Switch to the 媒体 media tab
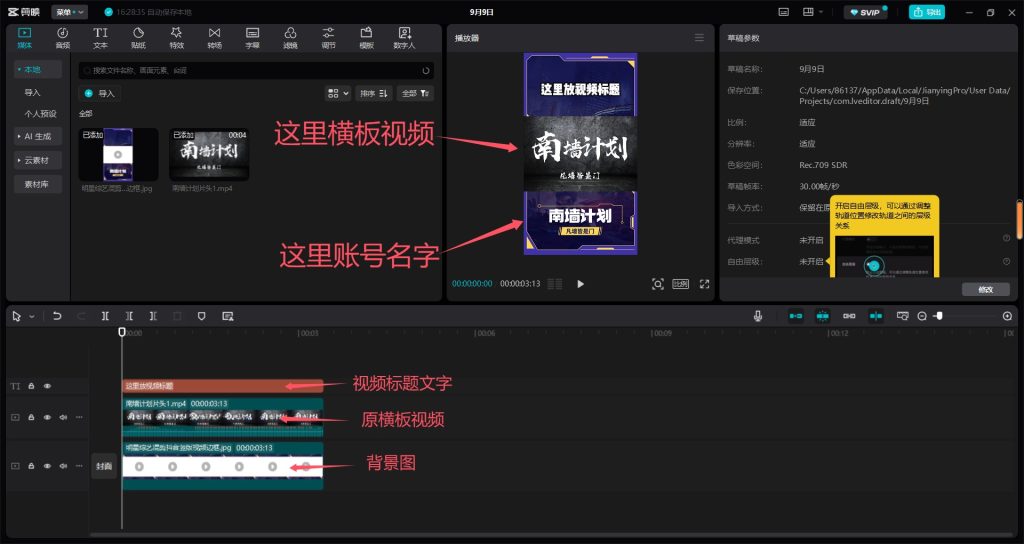 [x=25, y=38]
